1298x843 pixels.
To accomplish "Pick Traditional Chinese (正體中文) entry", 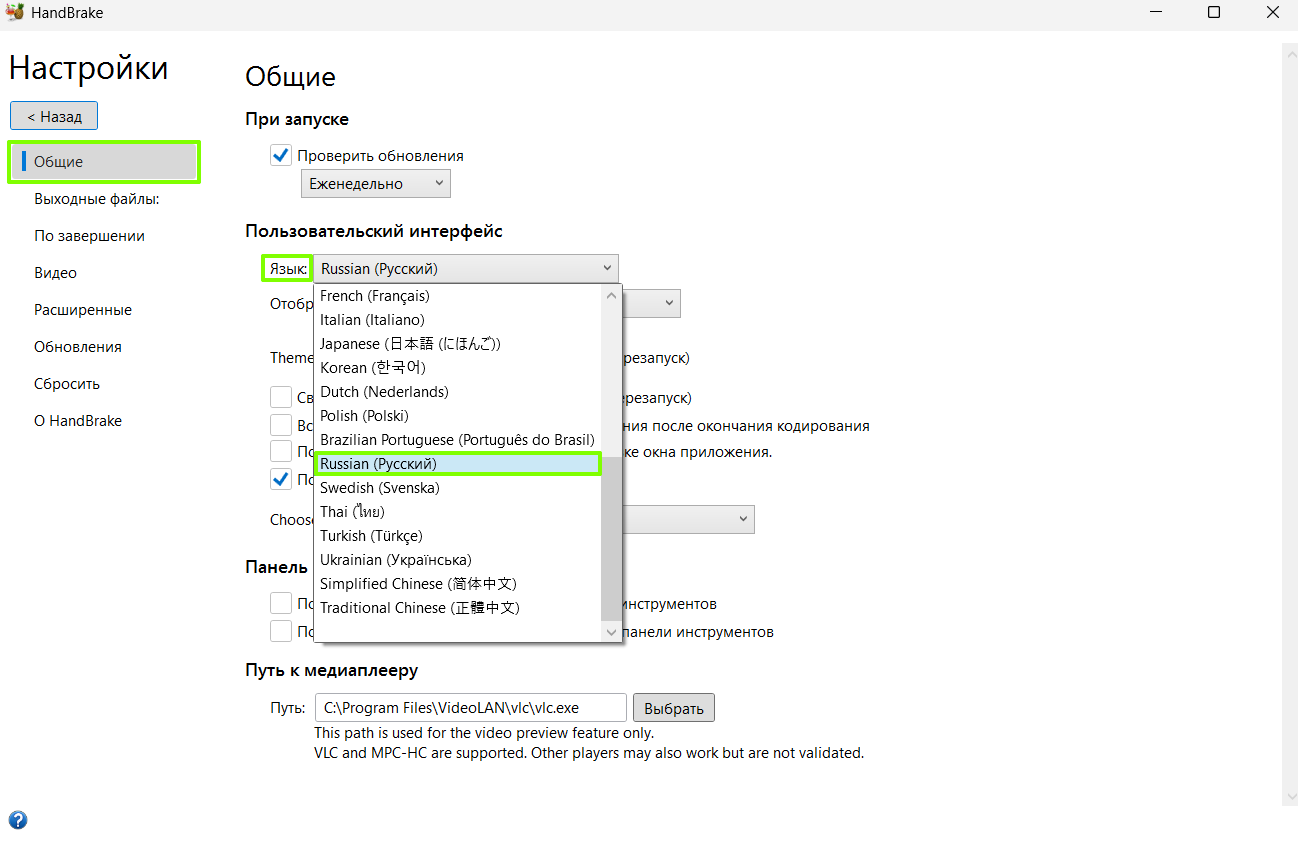I will [x=460, y=608].
